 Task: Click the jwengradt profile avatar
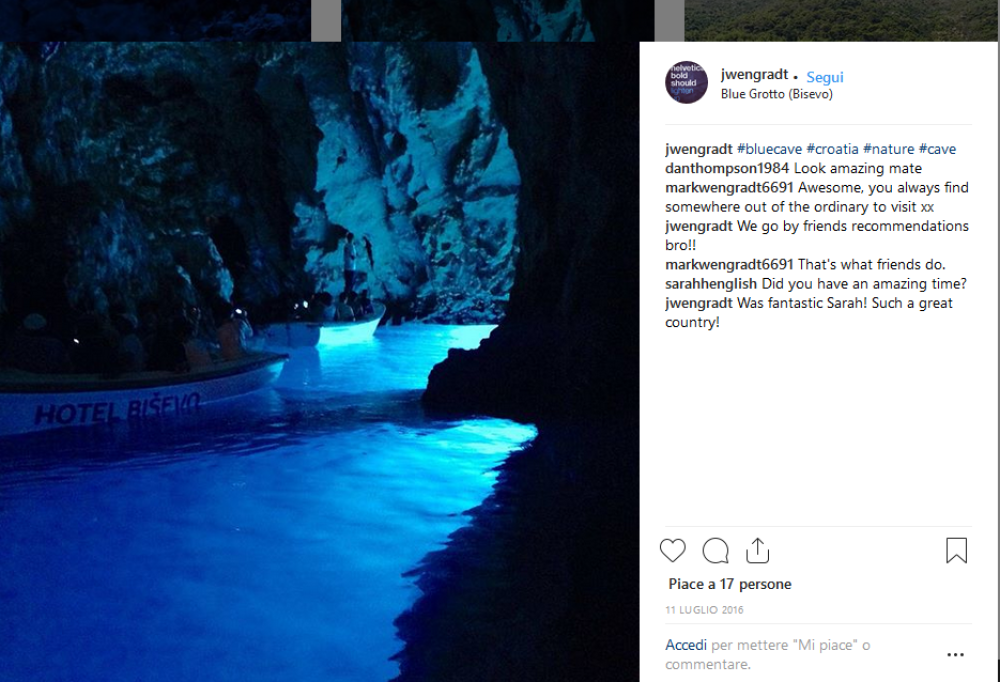pos(686,82)
